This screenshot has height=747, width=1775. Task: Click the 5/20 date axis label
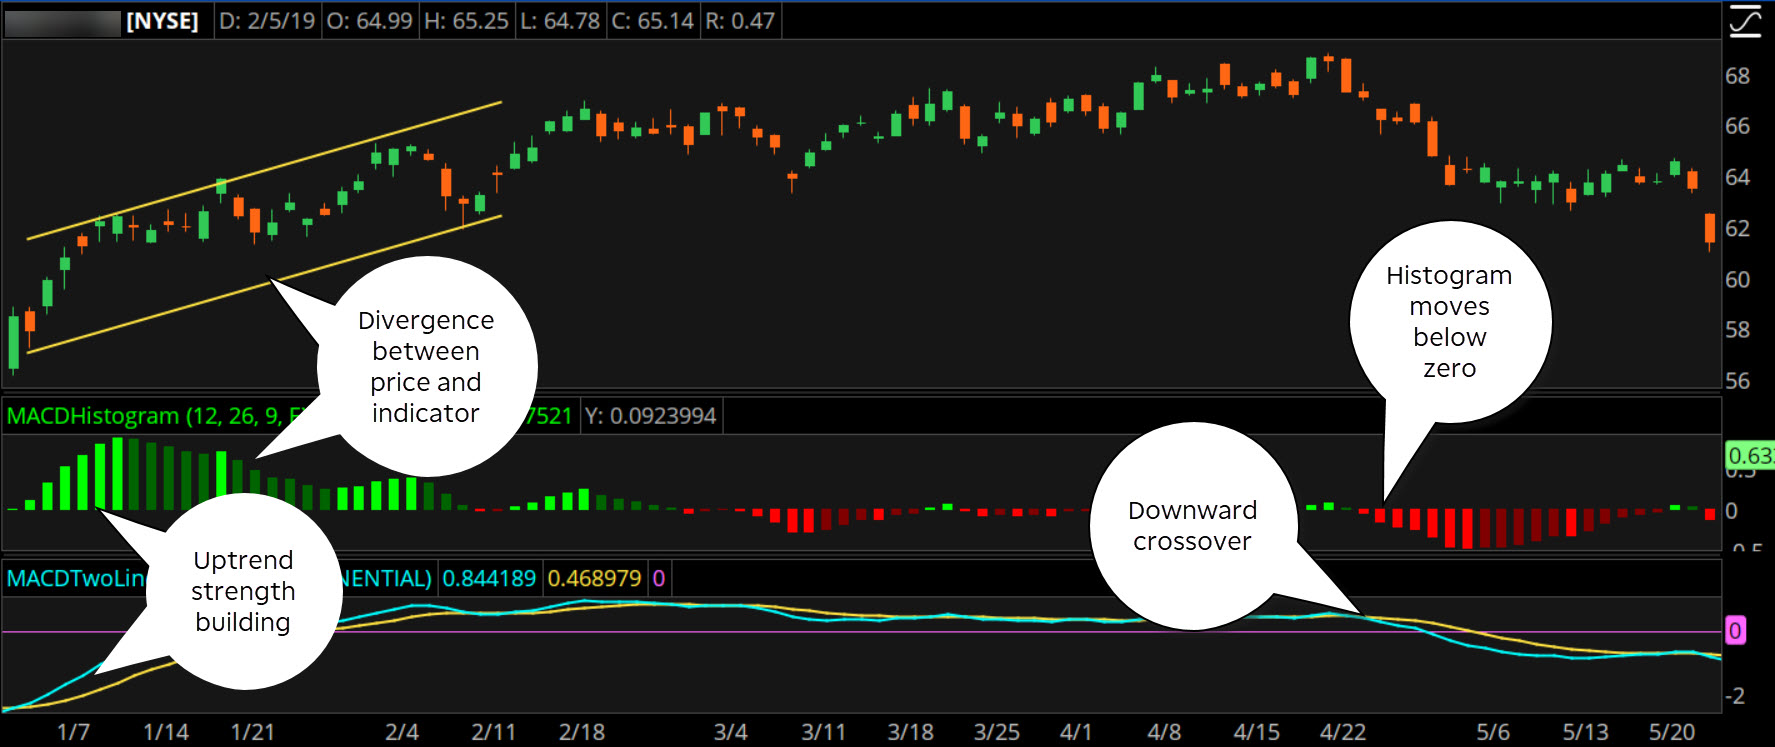click(x=1672, y=732)
